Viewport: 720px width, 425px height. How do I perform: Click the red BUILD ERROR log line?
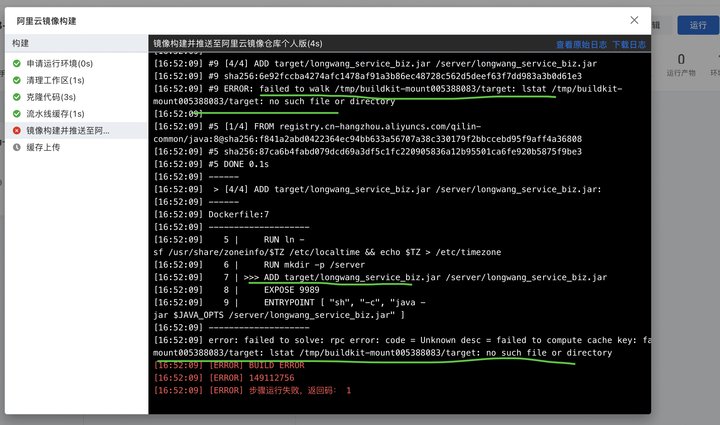click(x=229, y=365)
